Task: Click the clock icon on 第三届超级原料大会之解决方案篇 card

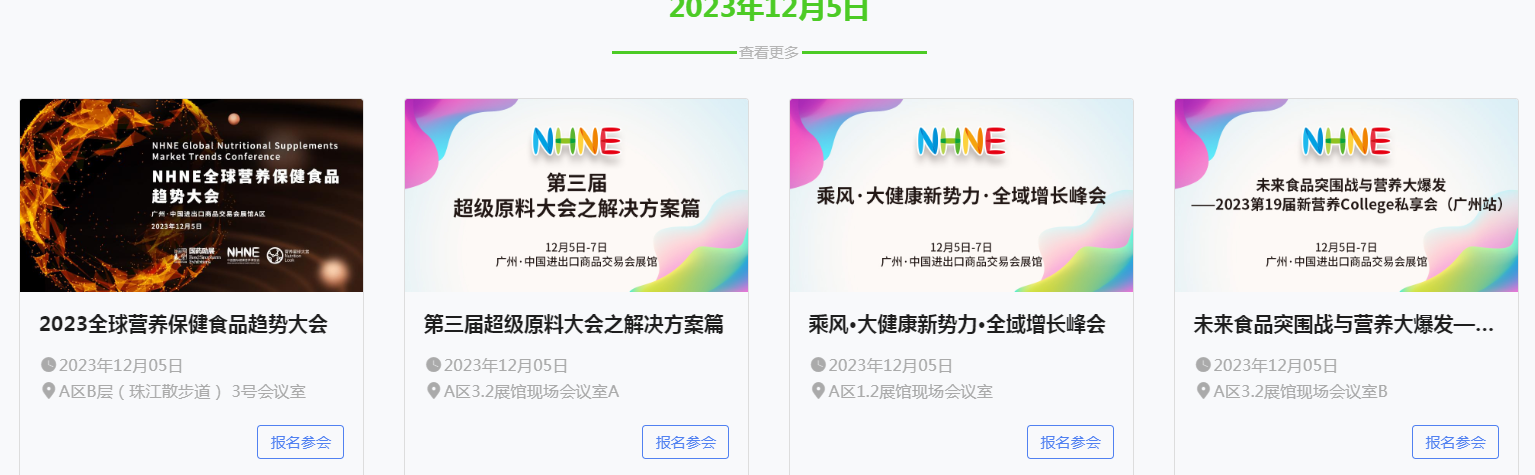Action: 433,365
